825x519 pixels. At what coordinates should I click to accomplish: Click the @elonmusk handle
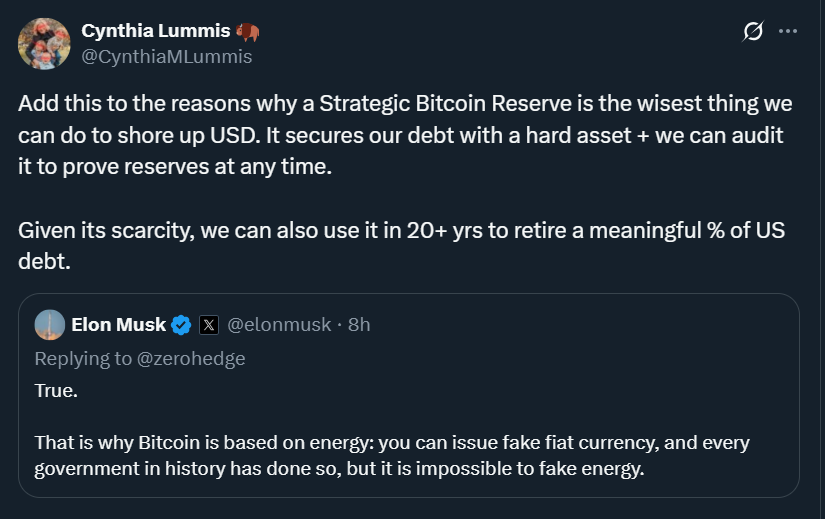pos(277,324)
